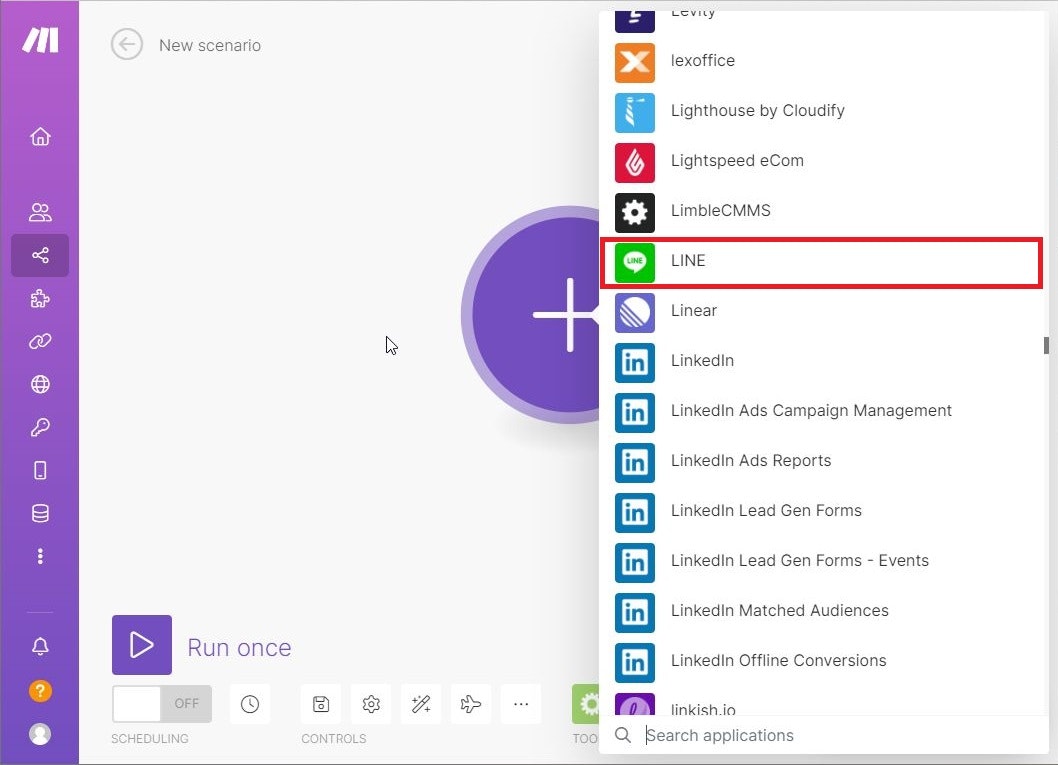Choose LinkedIn from the app list
This screenshot has height=765, width=1058.
pos(822,361)
